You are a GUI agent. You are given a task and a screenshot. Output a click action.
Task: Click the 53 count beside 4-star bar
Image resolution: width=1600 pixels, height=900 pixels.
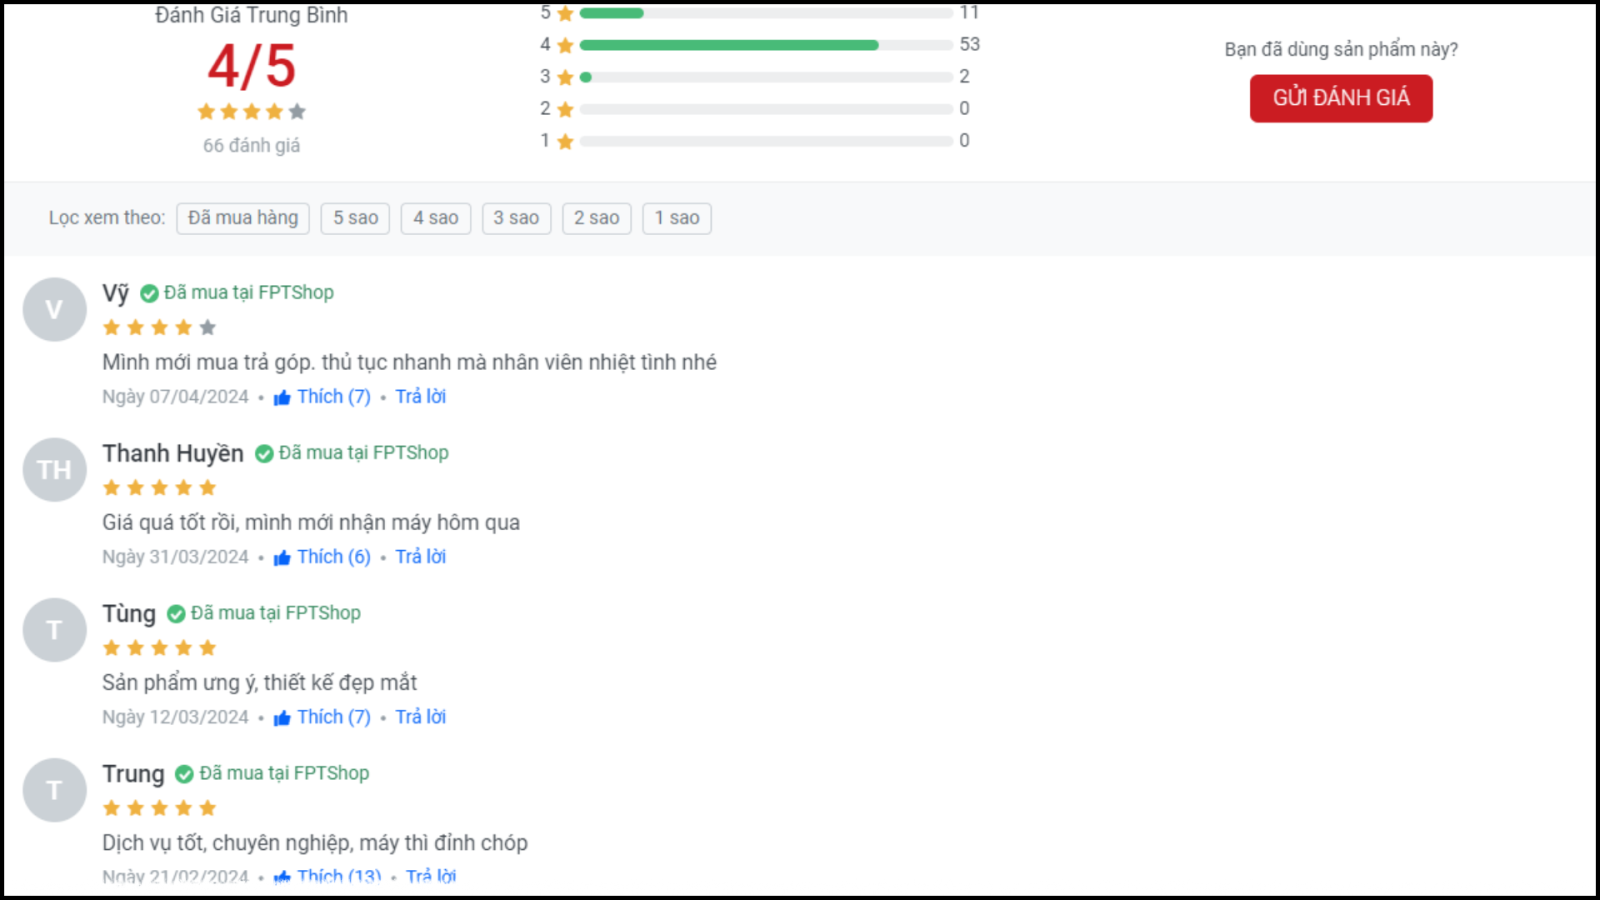point(970,45)
